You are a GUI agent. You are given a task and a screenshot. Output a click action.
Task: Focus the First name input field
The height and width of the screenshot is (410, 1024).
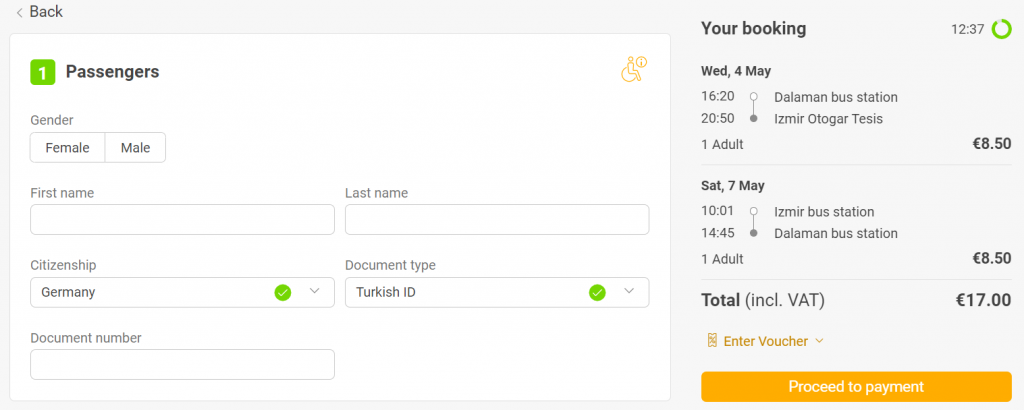[182, 219]
